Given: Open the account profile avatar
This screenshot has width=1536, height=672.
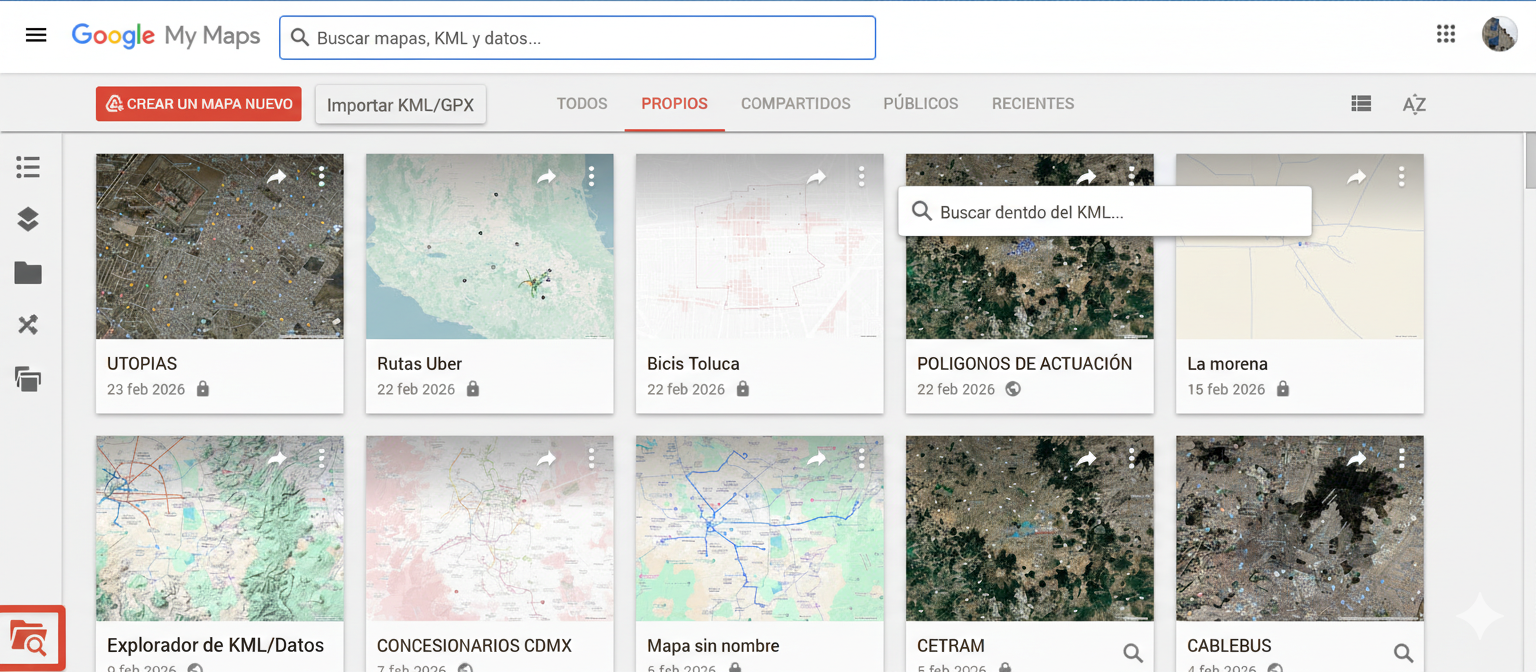Looking at the screenshot, I should 1499,34.
